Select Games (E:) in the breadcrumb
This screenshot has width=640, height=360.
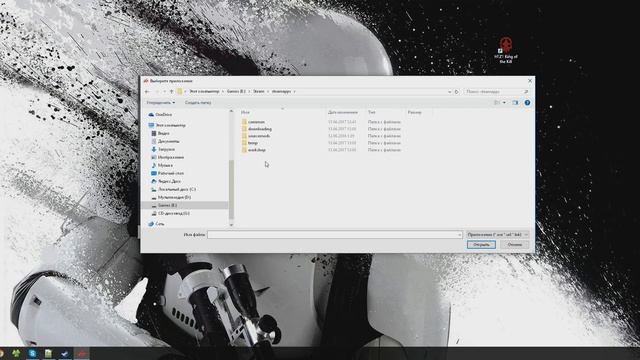pyautogui.click(x=236, y=91)
